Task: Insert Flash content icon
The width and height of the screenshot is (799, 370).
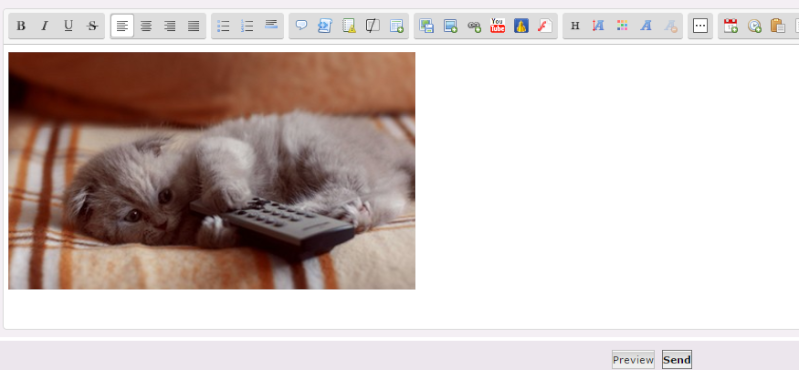Action: click(545, 26)
